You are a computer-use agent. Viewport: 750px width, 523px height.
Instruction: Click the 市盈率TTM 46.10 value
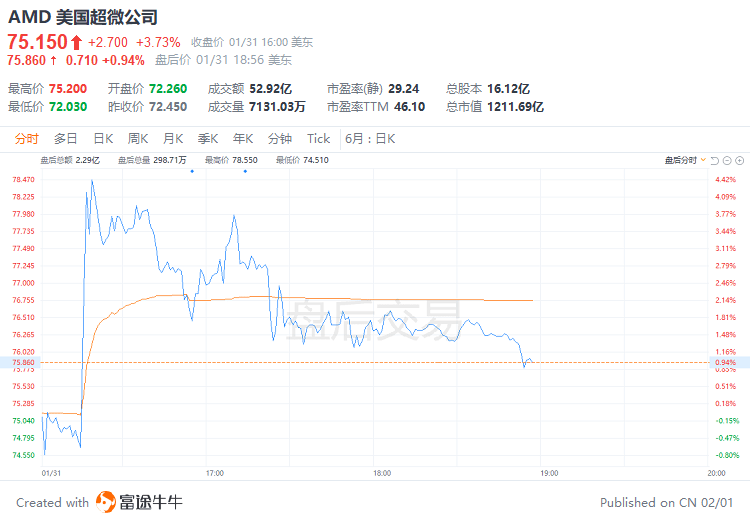(x=409, y=106)
